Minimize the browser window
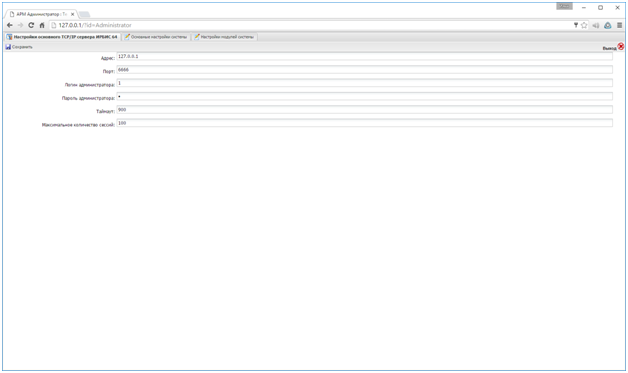The width and height of the screenshot is (628, 373). click(x=584, y=8)
